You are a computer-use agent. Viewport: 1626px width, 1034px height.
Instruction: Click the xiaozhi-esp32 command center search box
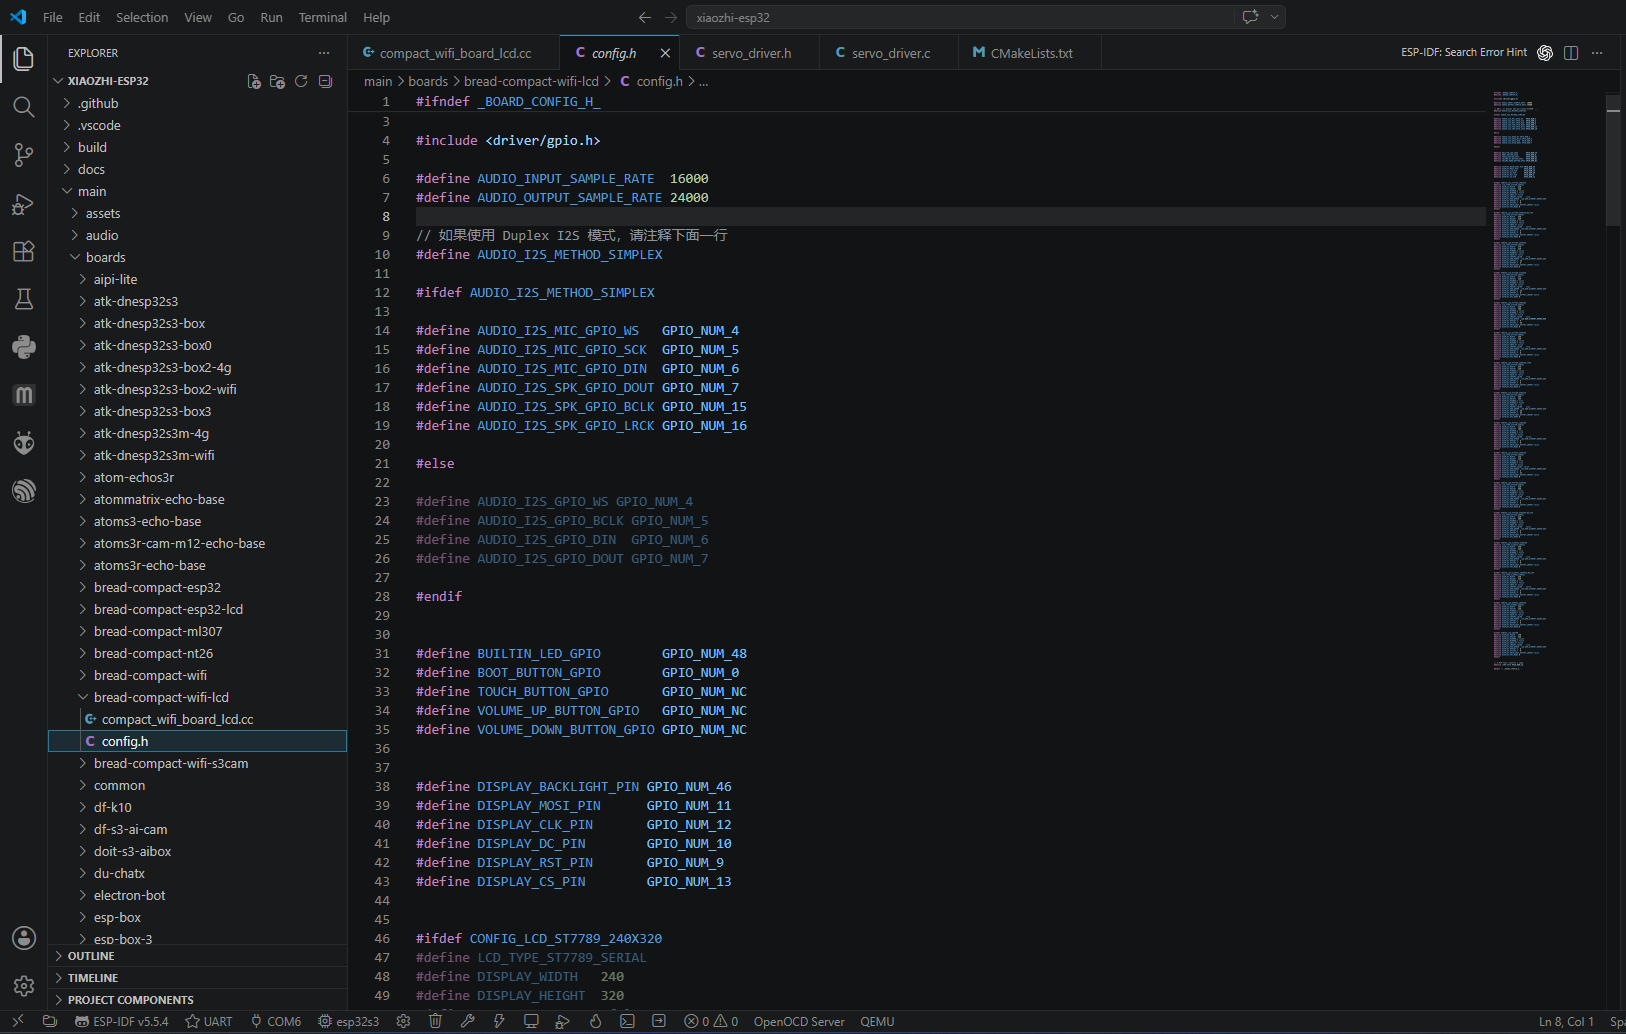point(962,17)
